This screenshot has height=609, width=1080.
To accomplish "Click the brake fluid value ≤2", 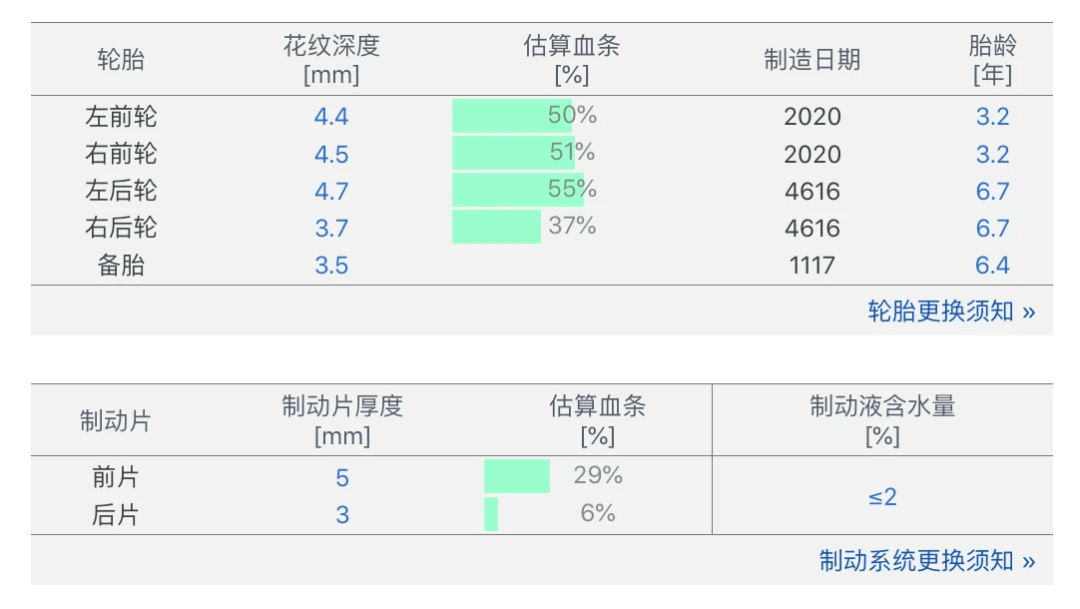I will (x=882, y=497).
